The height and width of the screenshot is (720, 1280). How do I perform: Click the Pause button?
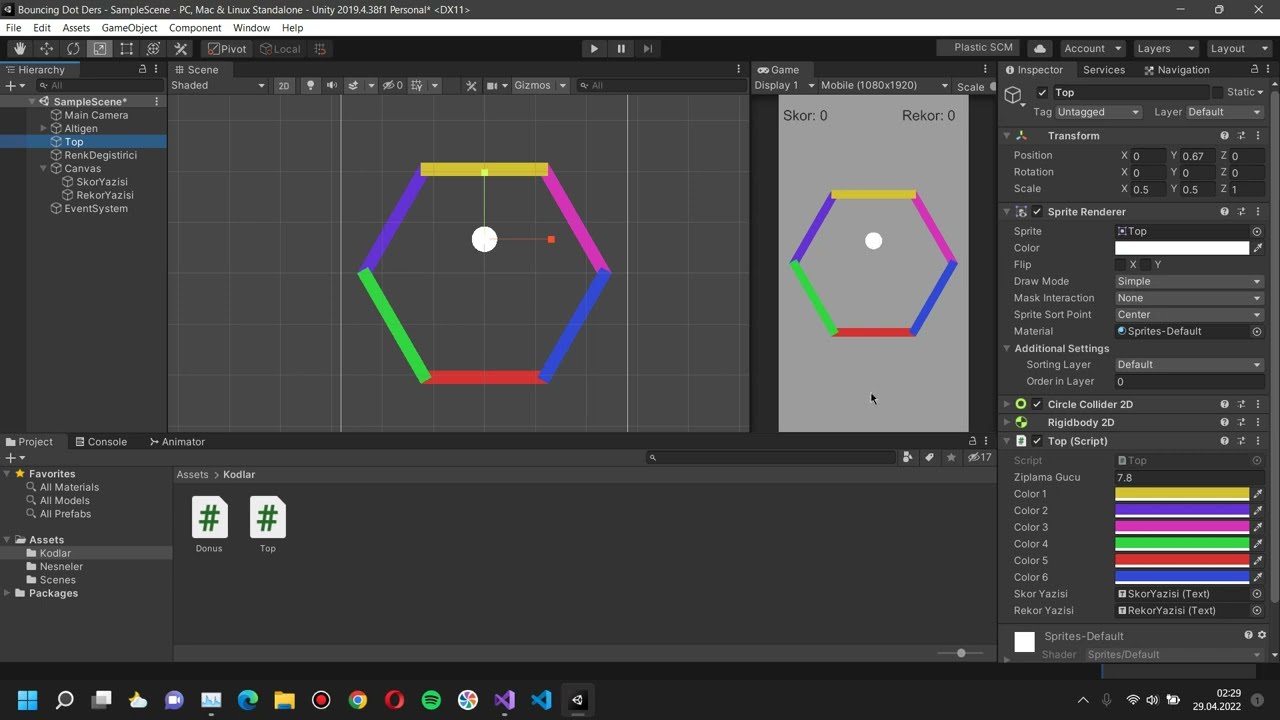[x=621, y=48]
